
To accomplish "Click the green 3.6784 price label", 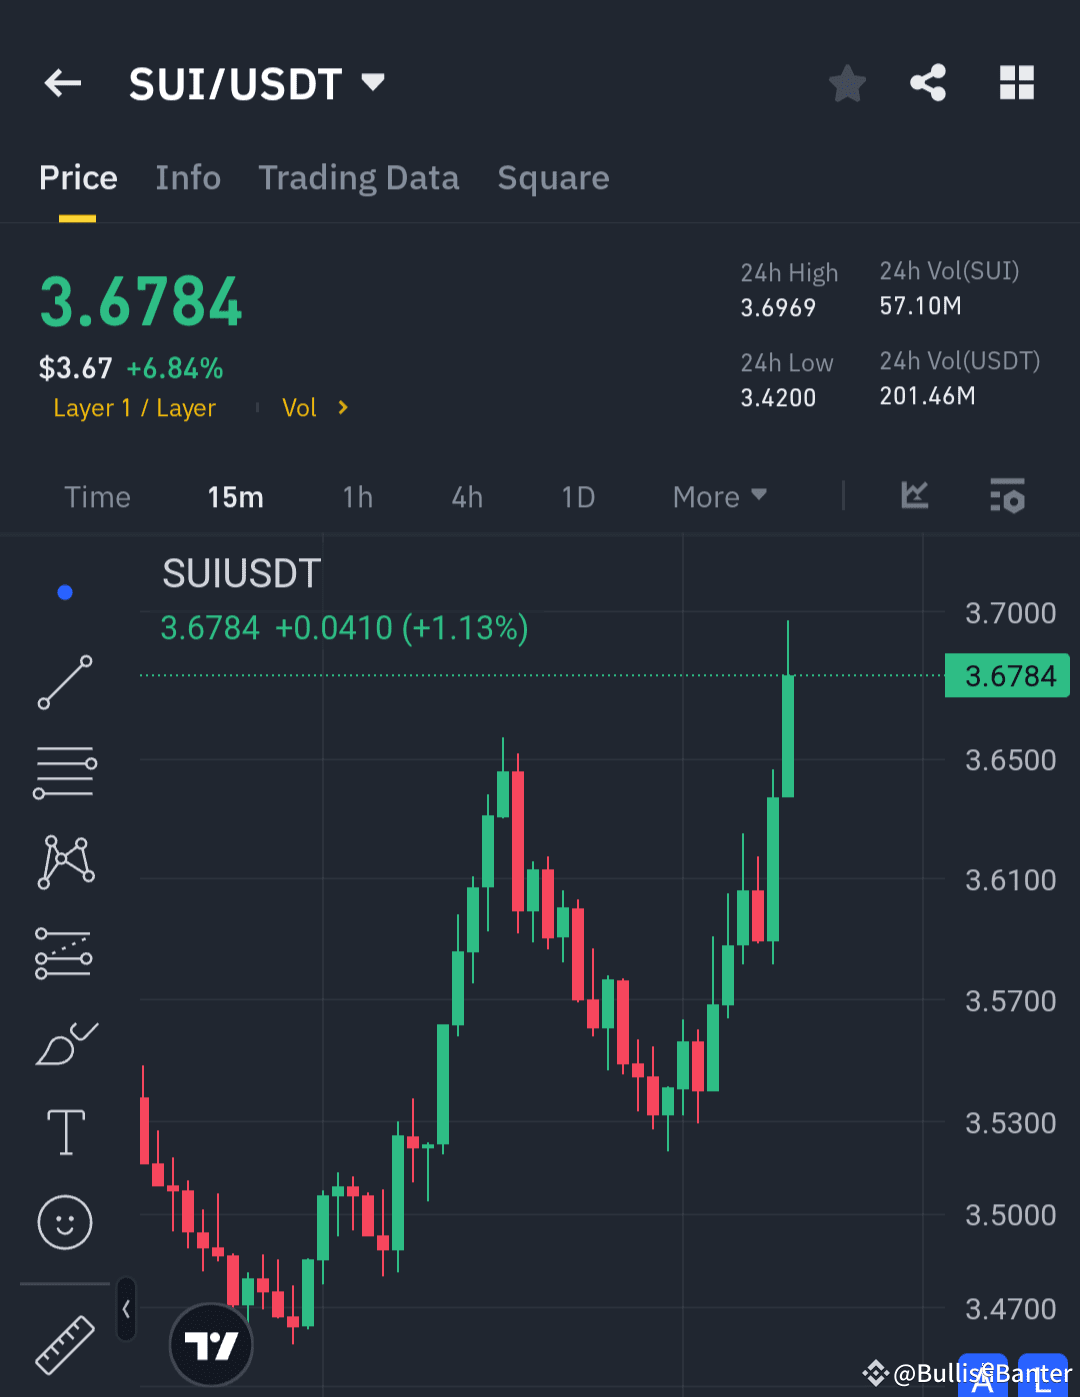I will click(1007, 675).
